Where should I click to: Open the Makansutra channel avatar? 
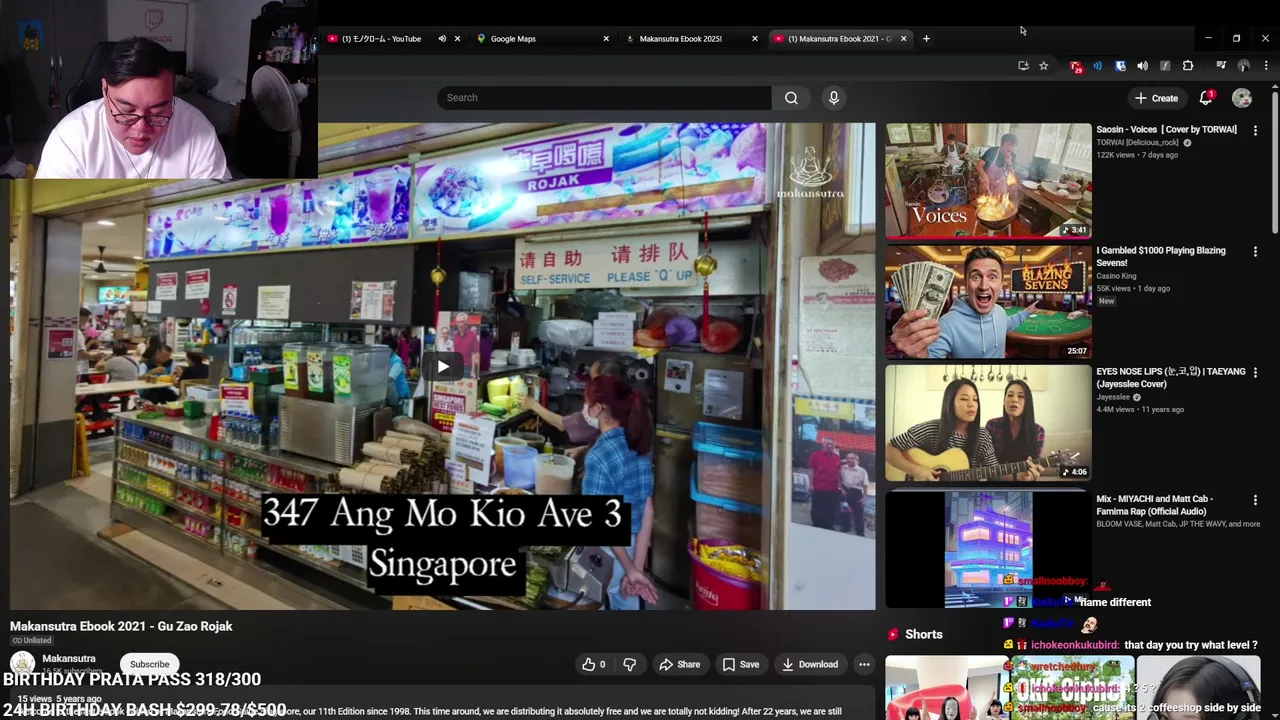click(x=22, y=664)
